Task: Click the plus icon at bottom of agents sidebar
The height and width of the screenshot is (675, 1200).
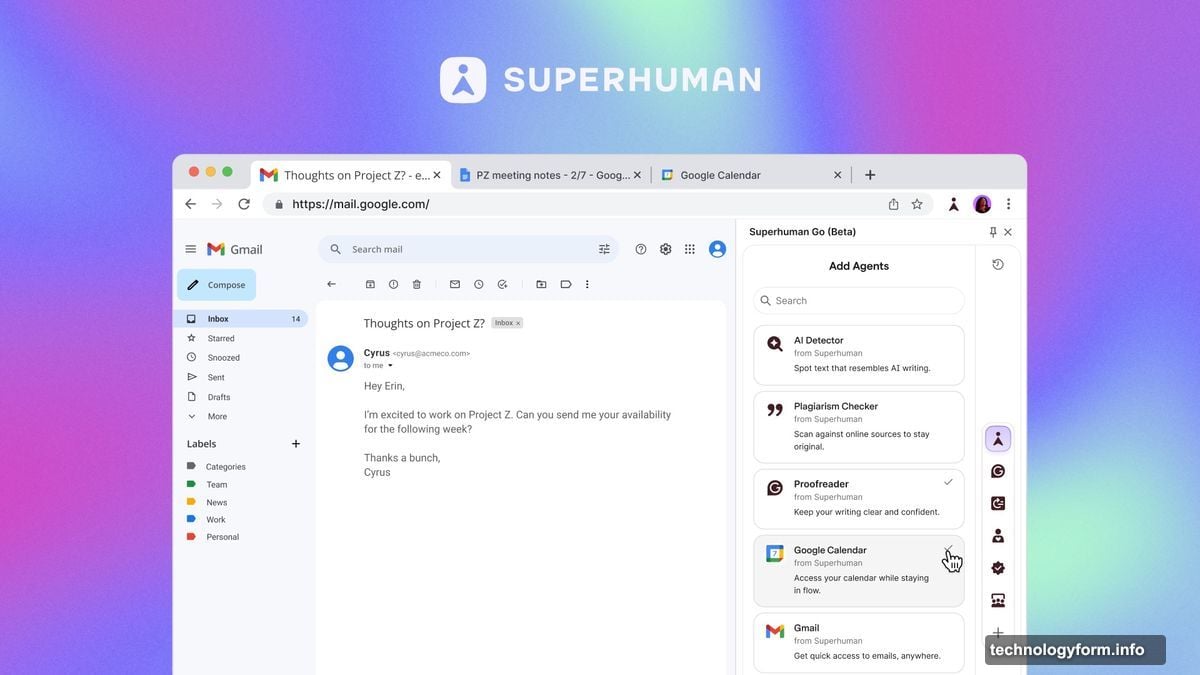Action: click(x=998, y=632)
